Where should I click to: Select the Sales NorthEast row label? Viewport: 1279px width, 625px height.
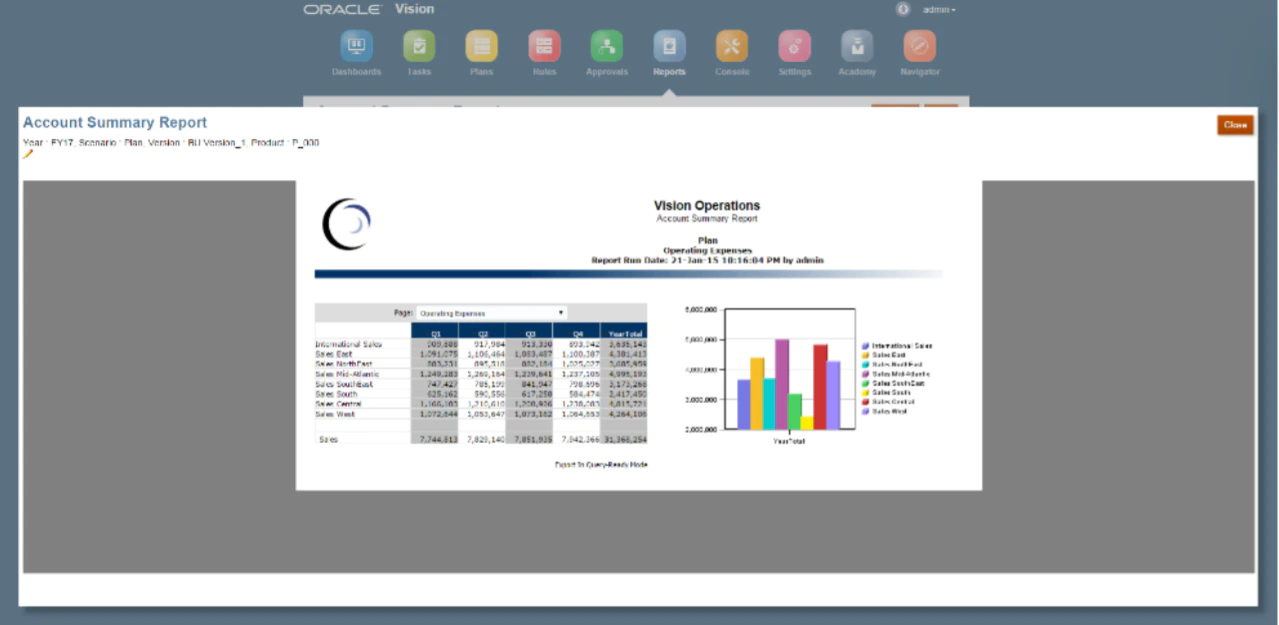click(342, 363)
